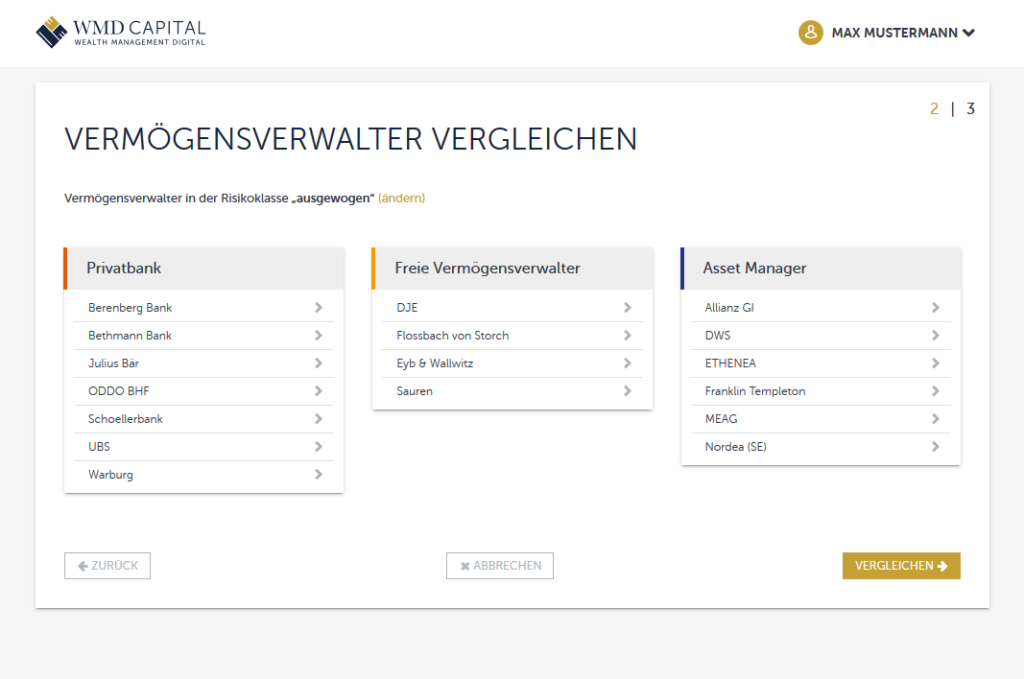Select Julius Bär entry
The image size is (1024, 679).
(204, 363)
